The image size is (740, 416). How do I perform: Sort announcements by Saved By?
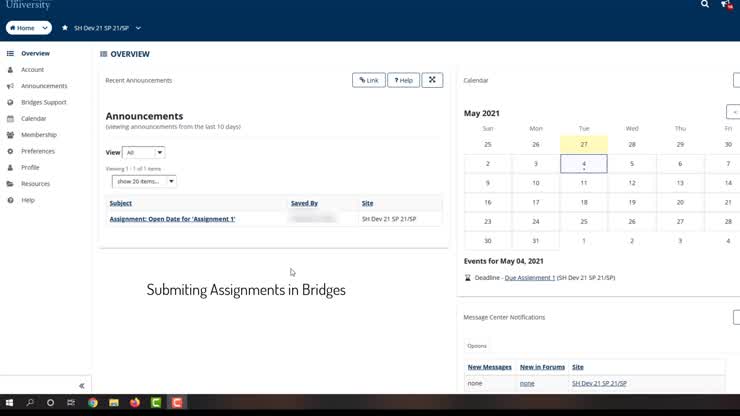[x=304, y=203]
